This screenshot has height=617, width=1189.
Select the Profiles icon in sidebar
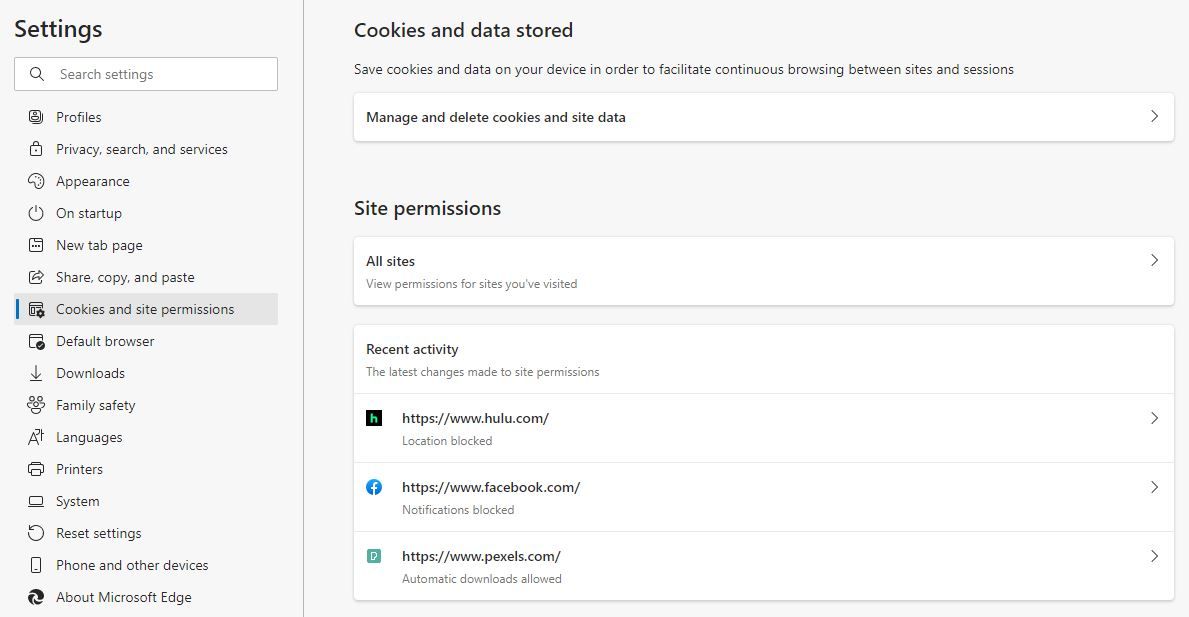(x=36, y=116)
